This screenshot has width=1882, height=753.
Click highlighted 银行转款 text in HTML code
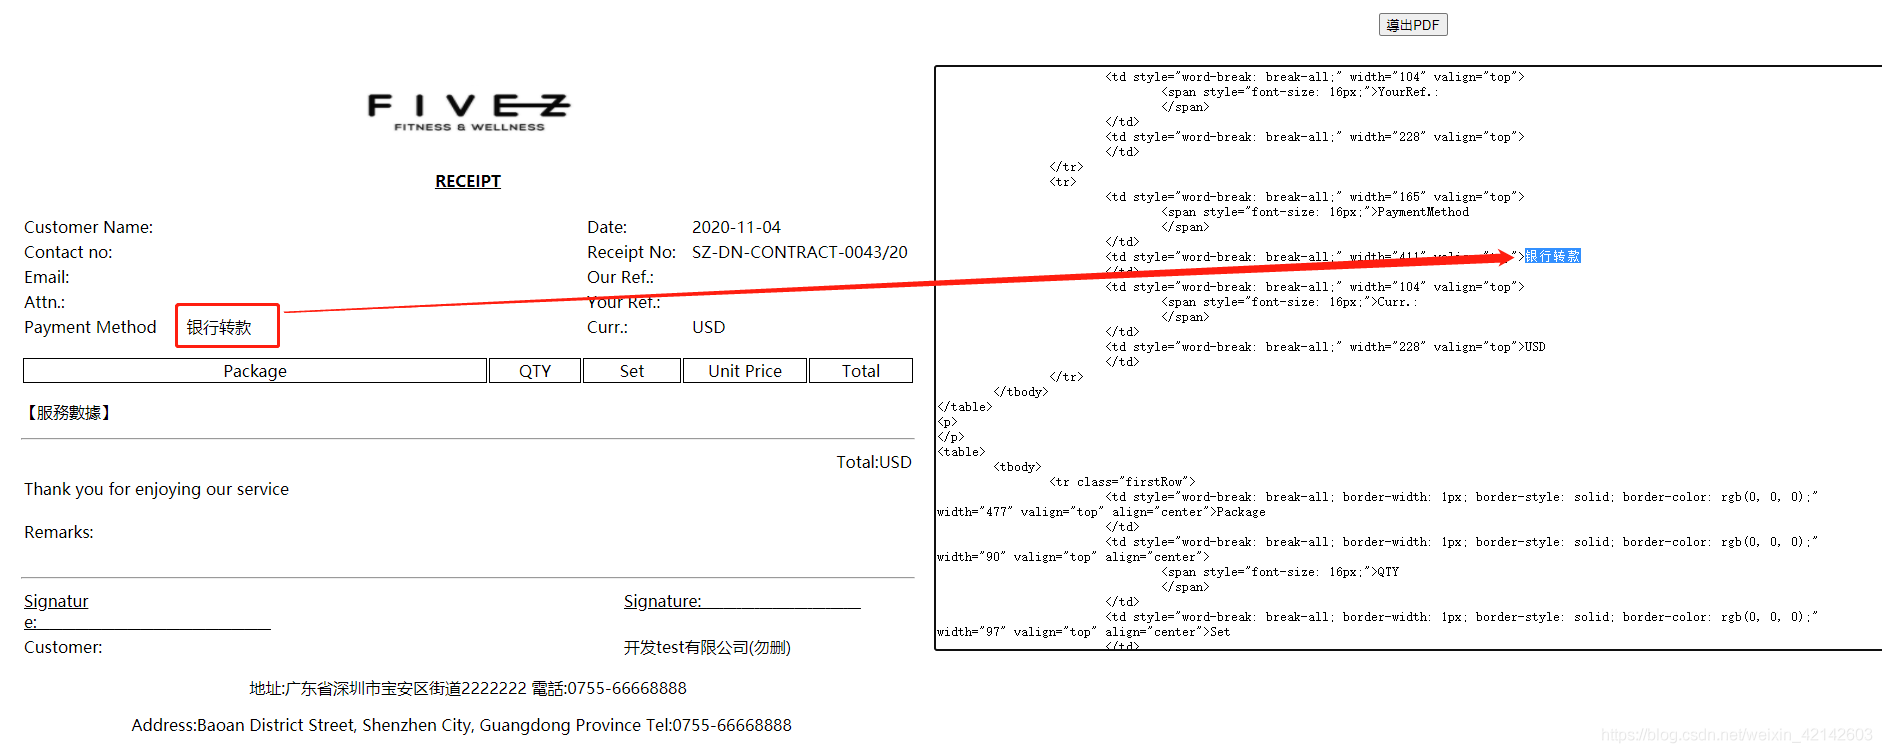[x=1553, y=257]
